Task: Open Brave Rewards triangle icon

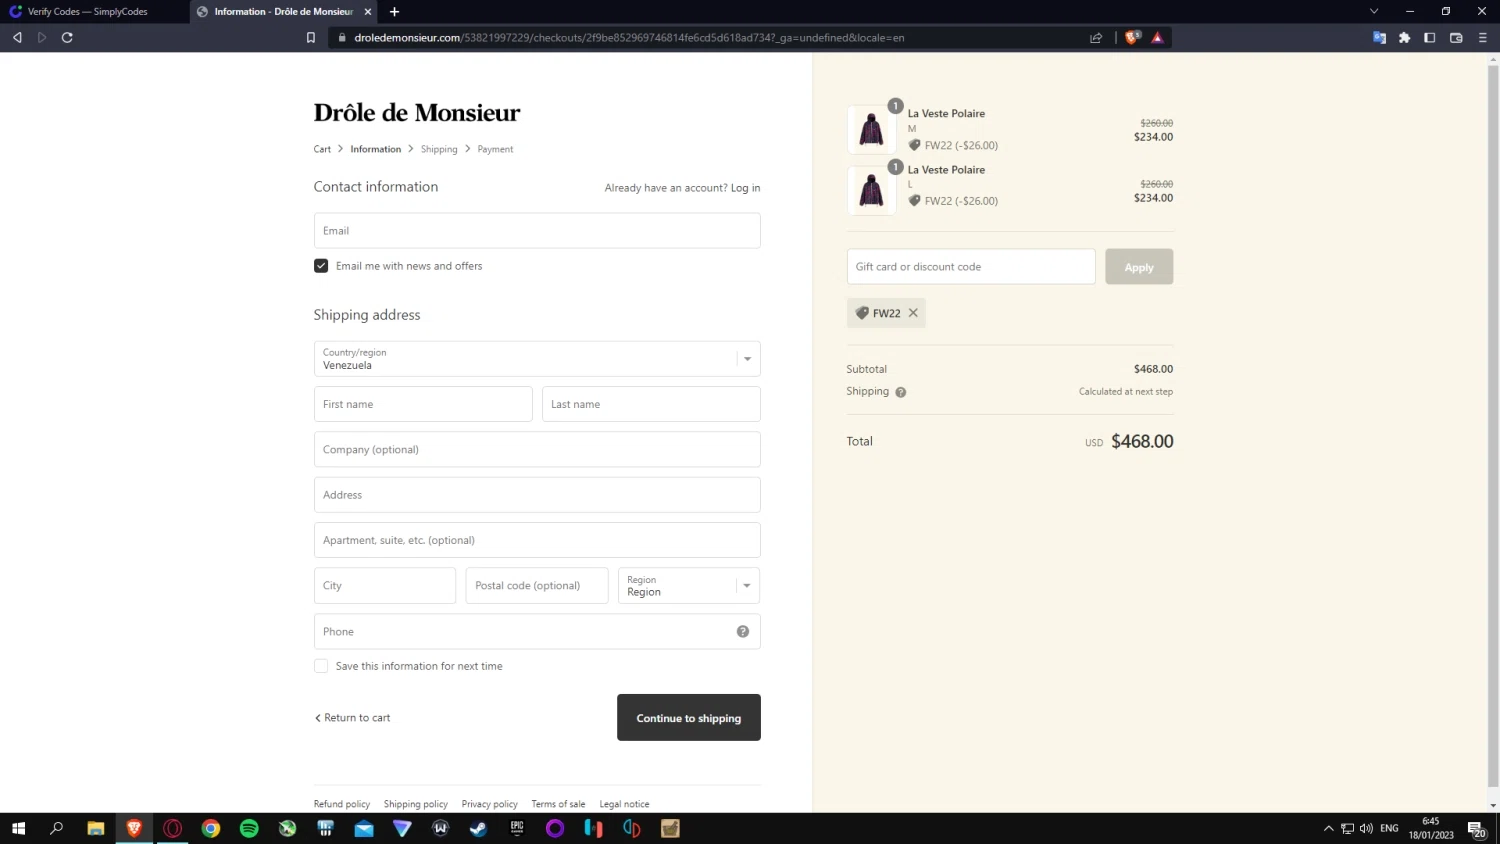Action: click(x=1157, y=38)
